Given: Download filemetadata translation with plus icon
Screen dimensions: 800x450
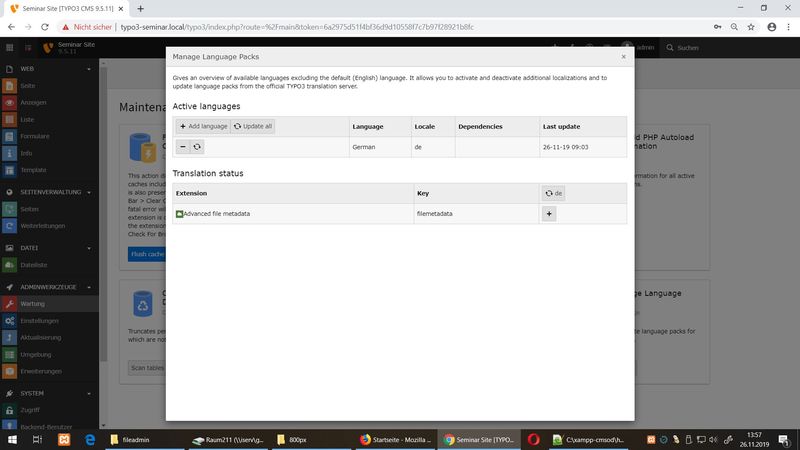Looking at the screenshot, I should 549,214.
